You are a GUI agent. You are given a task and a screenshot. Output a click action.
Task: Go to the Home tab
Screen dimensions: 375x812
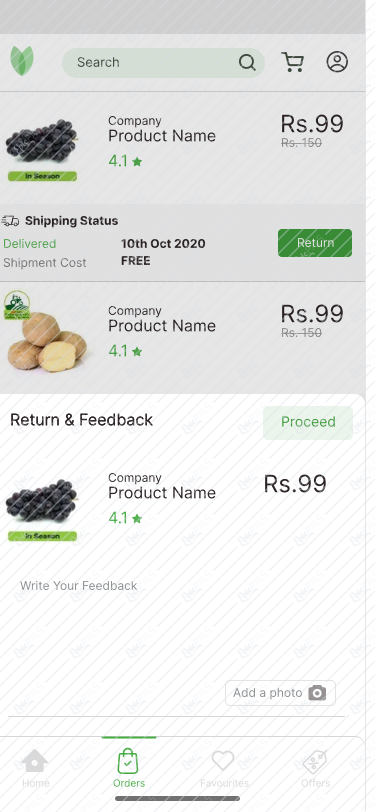(x=35, y=768)
